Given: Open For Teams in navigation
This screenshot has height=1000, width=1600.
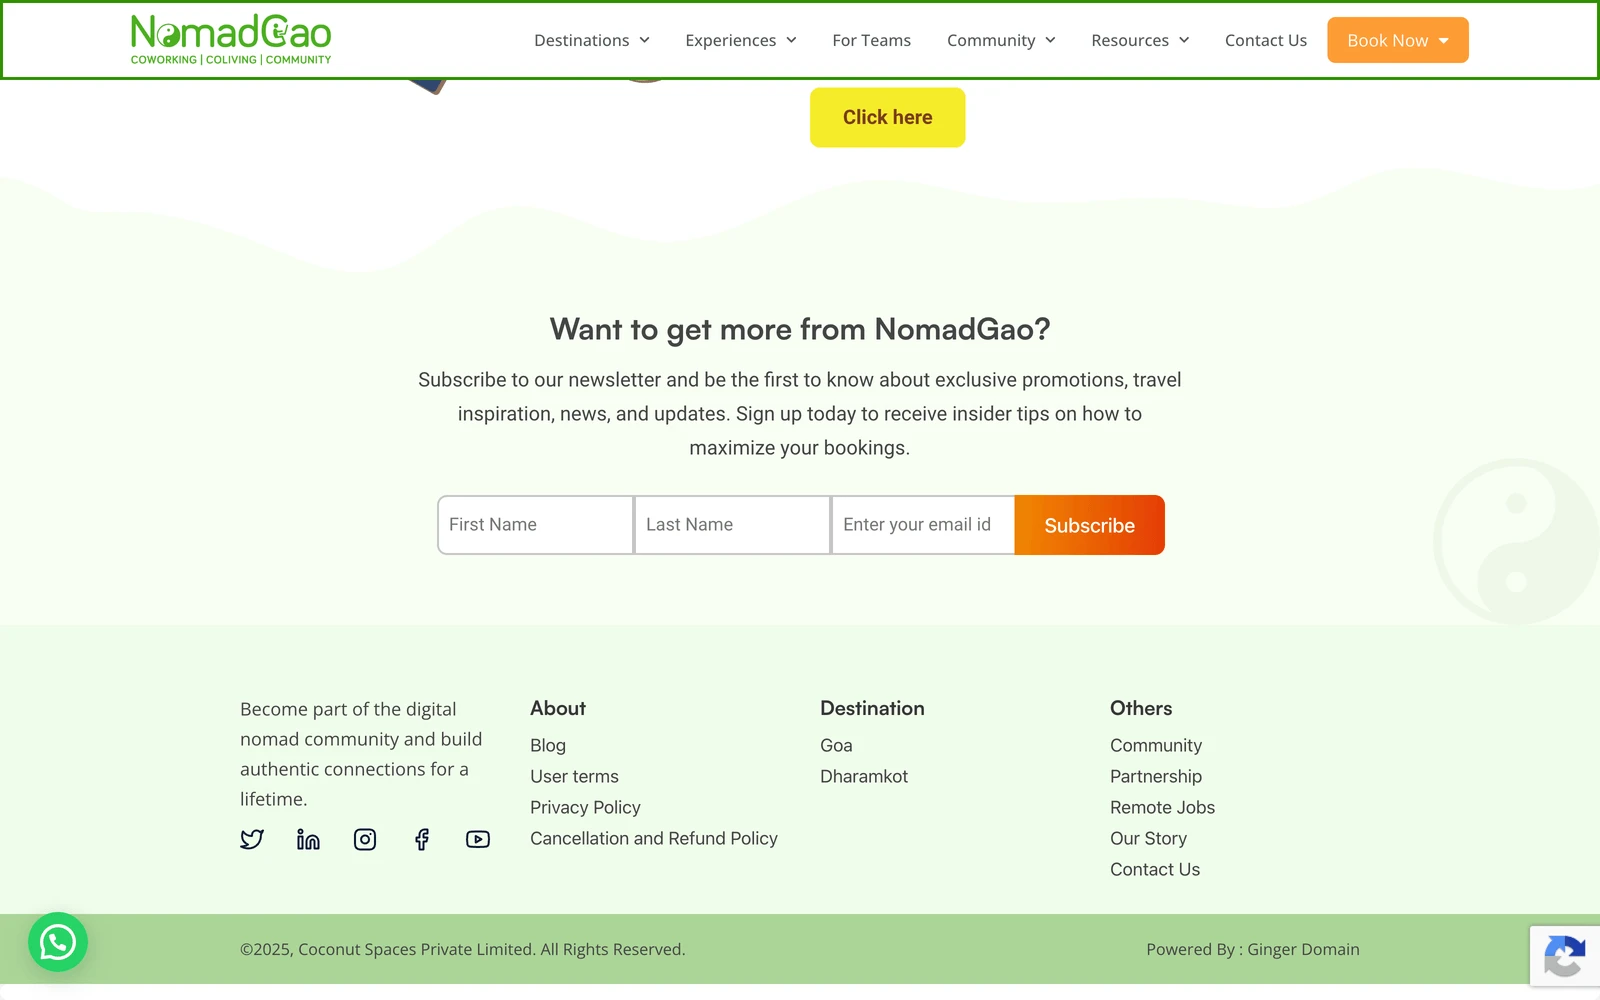Looking at the screenshot, I should coord(872,40).
